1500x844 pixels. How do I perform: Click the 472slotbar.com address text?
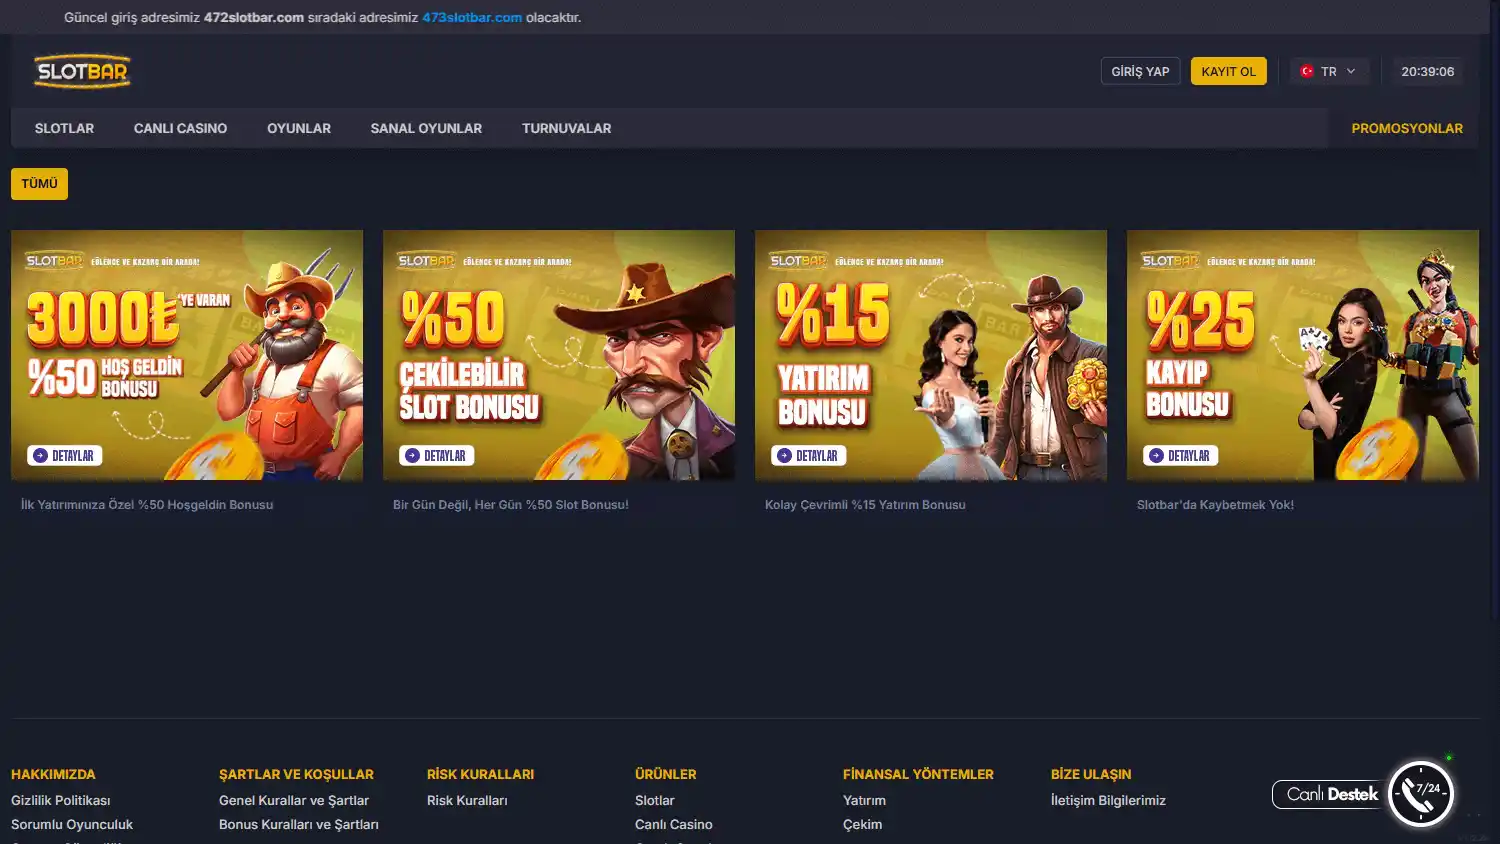[x=254, y=17]
